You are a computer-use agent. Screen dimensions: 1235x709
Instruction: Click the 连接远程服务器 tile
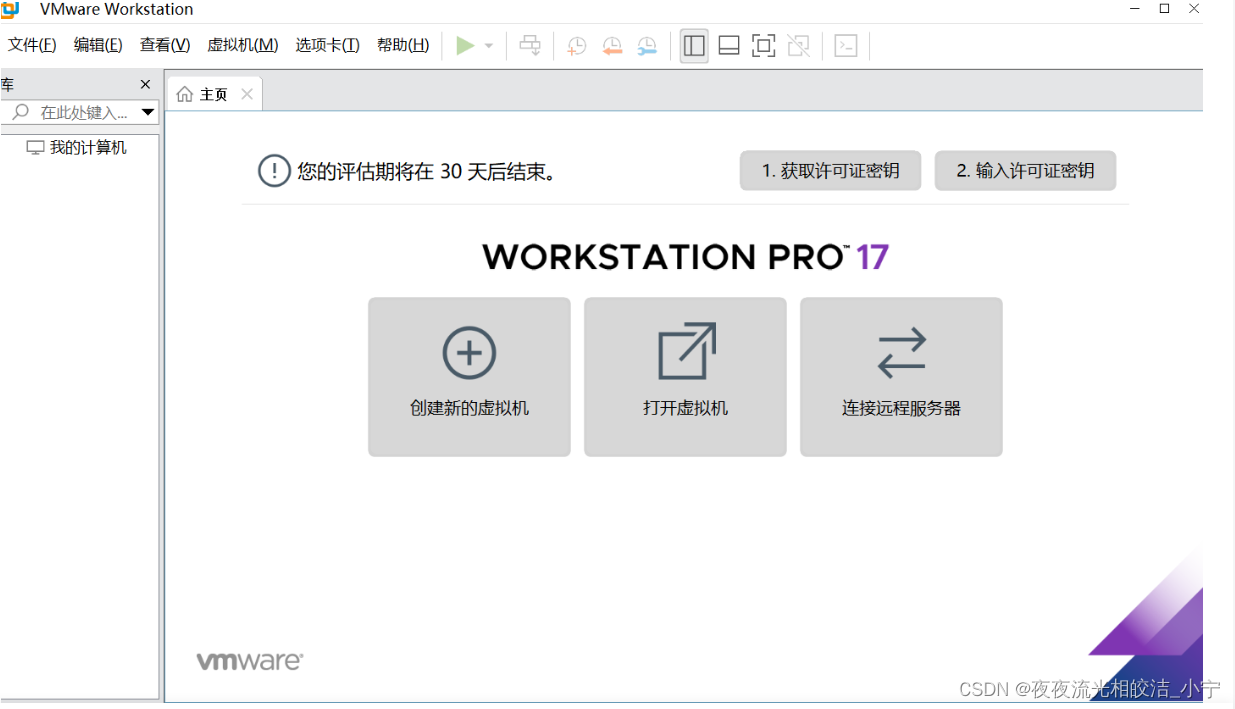point(901,377)
